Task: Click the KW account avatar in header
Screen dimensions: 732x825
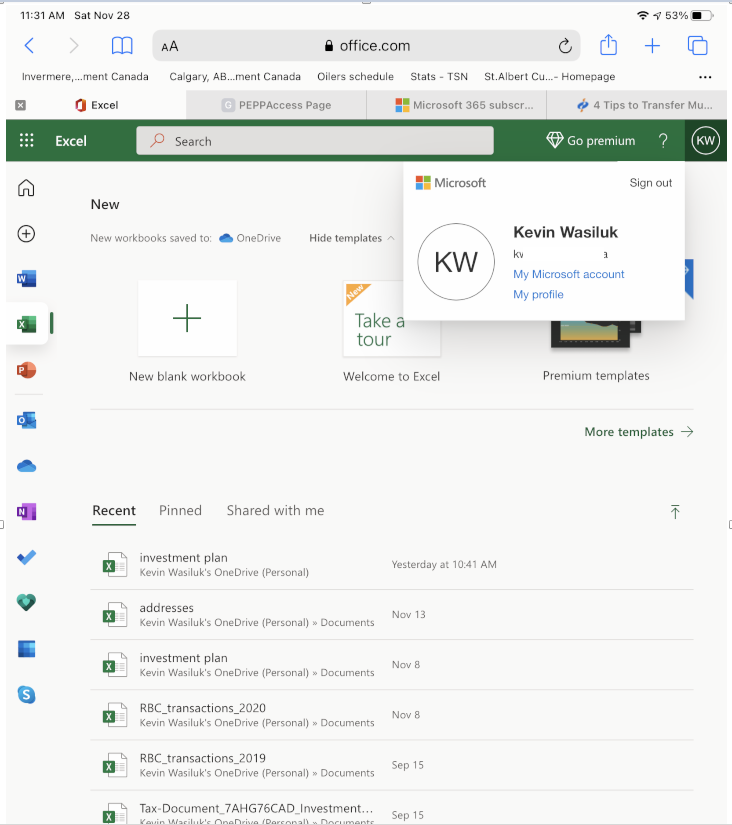Action: tap(705, 140)
